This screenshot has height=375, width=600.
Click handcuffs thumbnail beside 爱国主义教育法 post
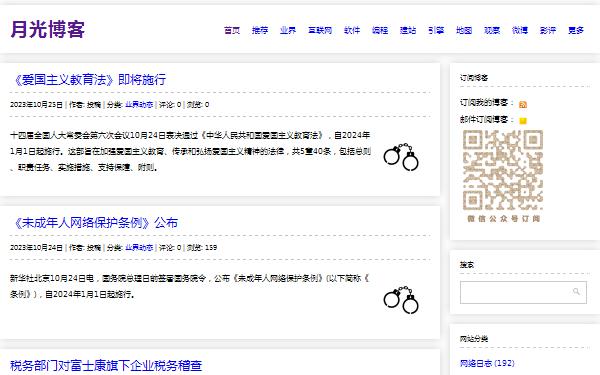[401, 157]
